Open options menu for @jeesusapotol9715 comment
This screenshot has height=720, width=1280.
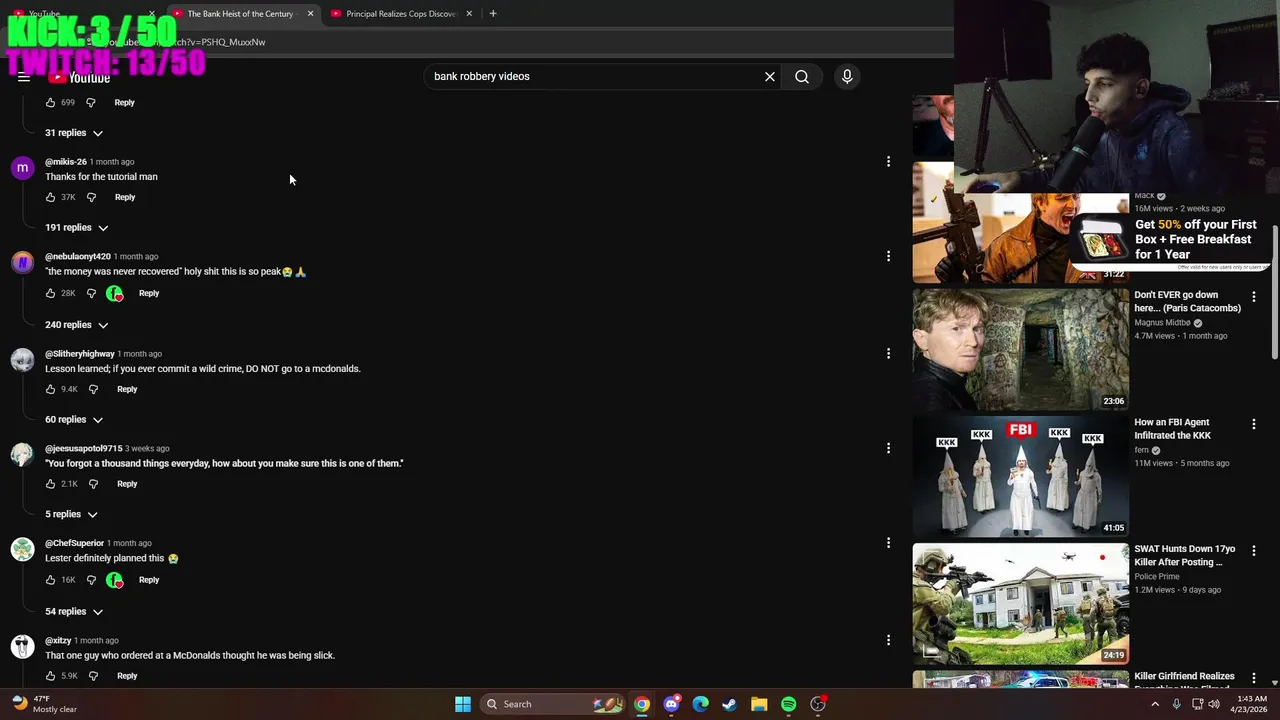[x=888, y=448]
